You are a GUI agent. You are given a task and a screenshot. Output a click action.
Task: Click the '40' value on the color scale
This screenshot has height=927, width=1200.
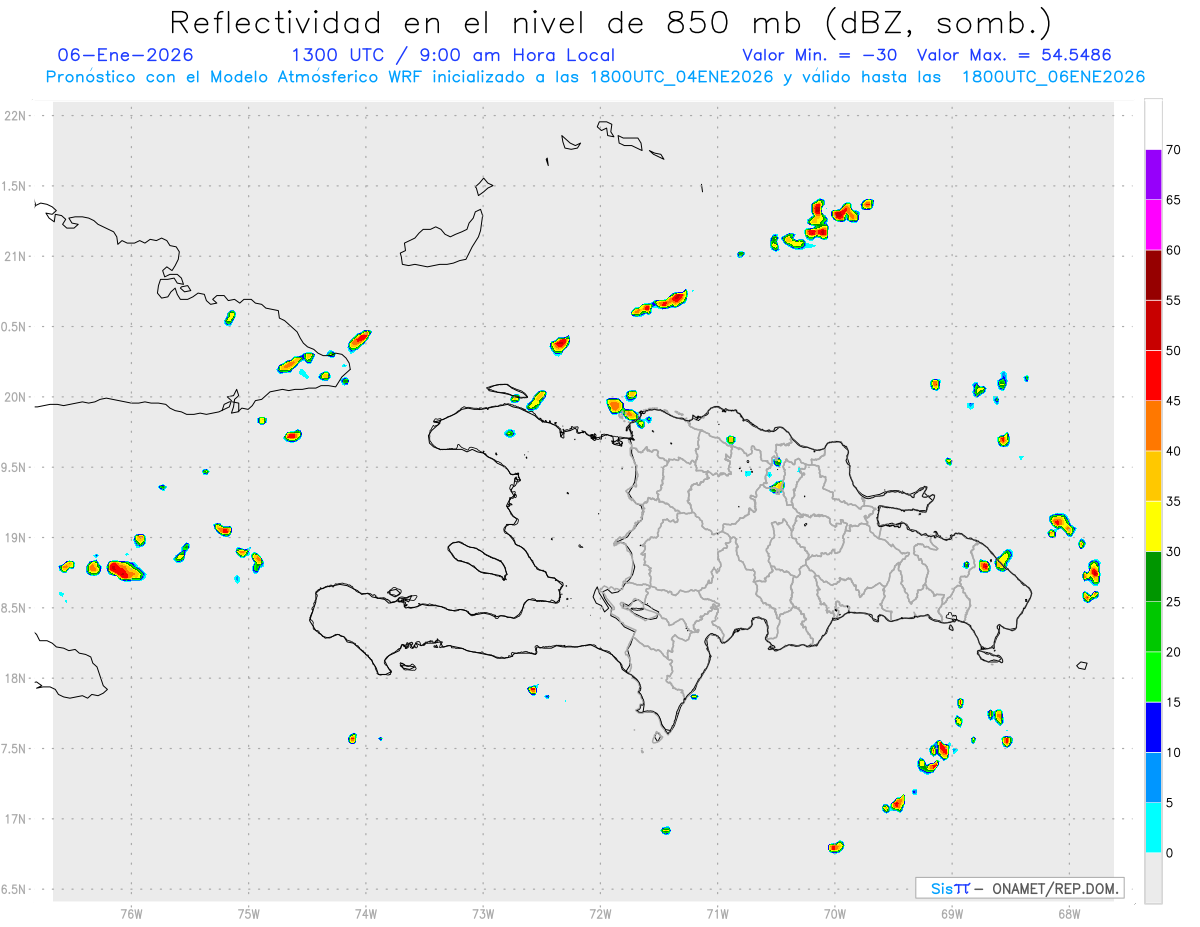pyautogui.click(x=1173, y=451)
